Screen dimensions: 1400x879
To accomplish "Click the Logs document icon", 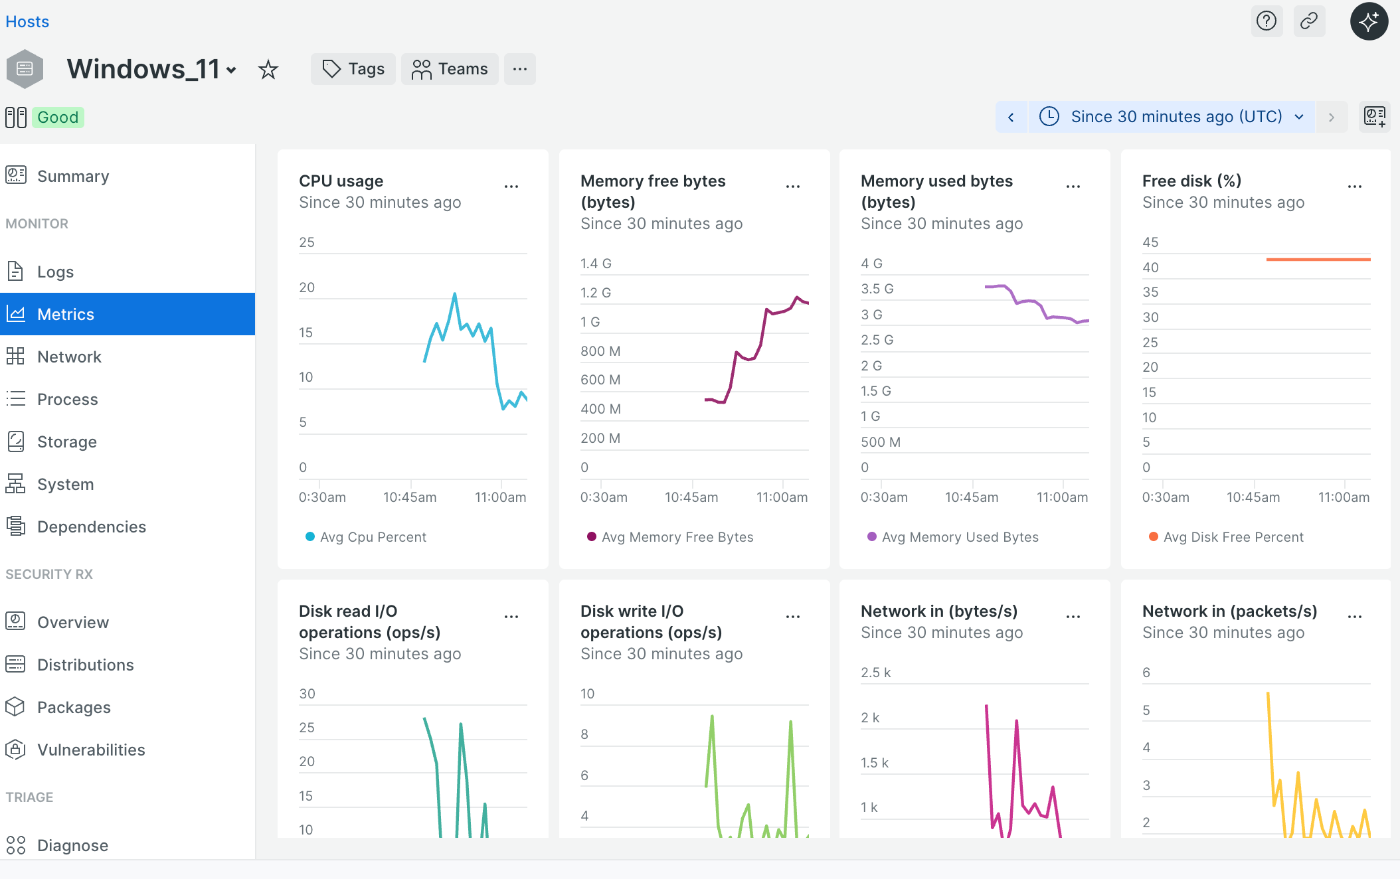I will (x=16, y=271).
